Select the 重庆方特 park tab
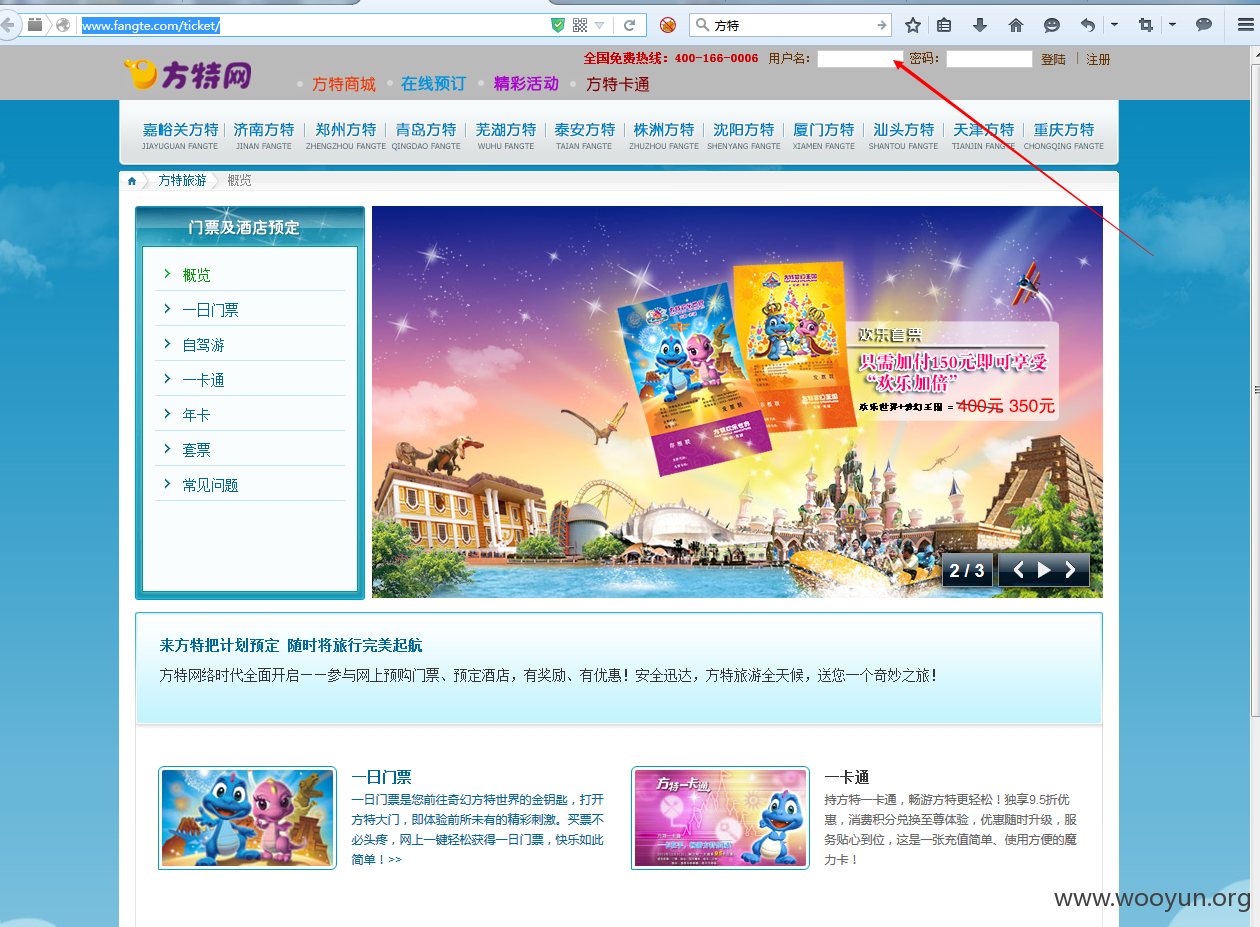The image size is (1260, 927). click(x=1064, y=135)
